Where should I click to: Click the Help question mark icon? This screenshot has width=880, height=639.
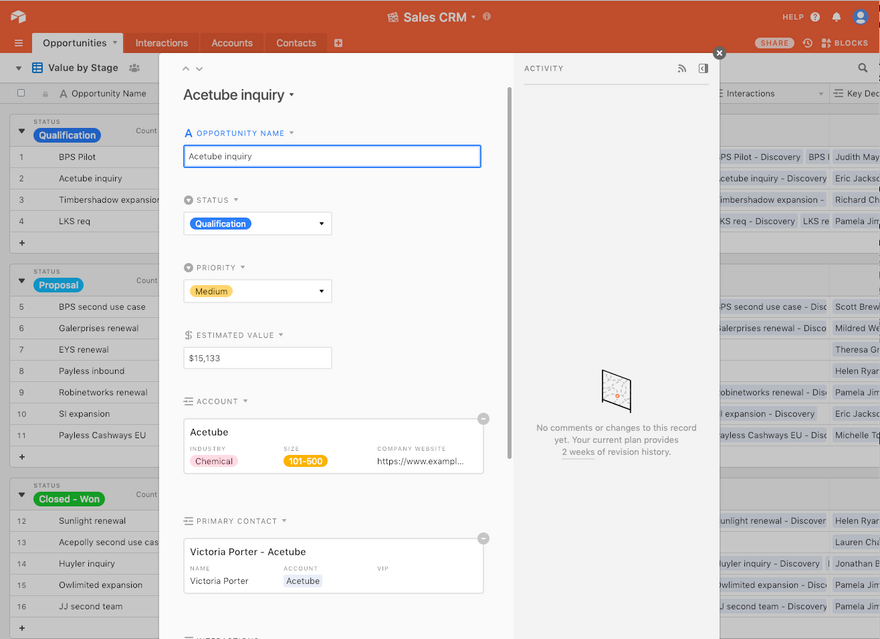[x=815, y=17]
